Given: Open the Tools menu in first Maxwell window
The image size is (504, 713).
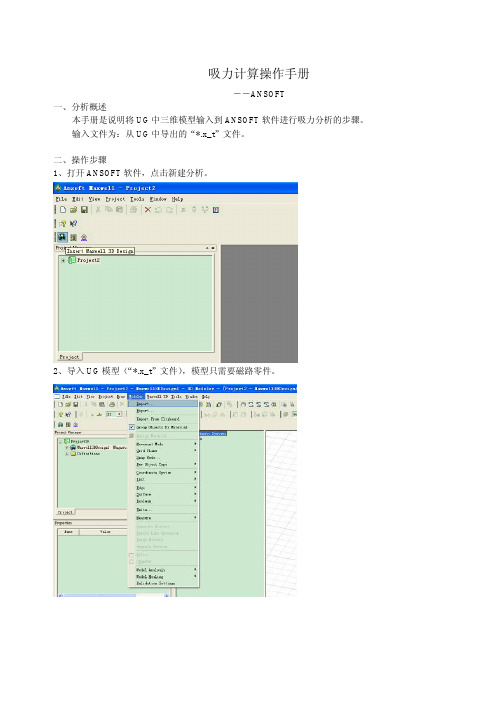Looking at the screenshot, I should point(137,199).
